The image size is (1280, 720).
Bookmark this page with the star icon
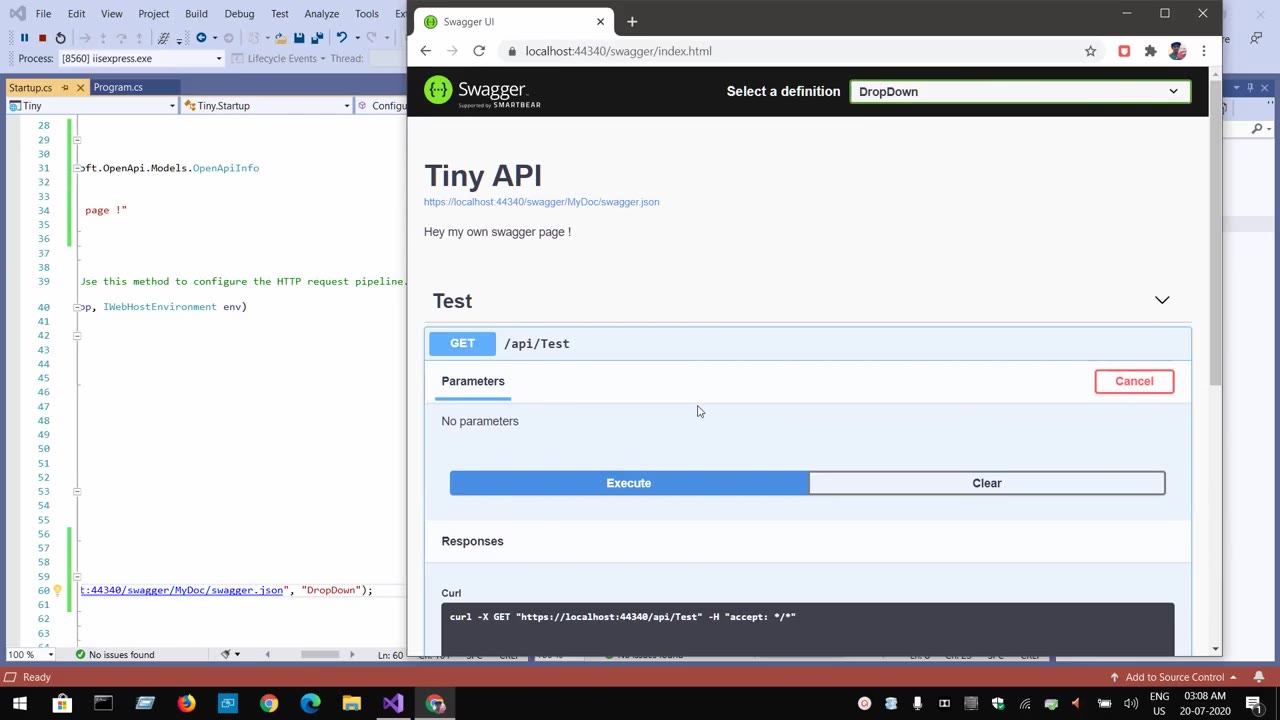click(x=1090, y=51)
